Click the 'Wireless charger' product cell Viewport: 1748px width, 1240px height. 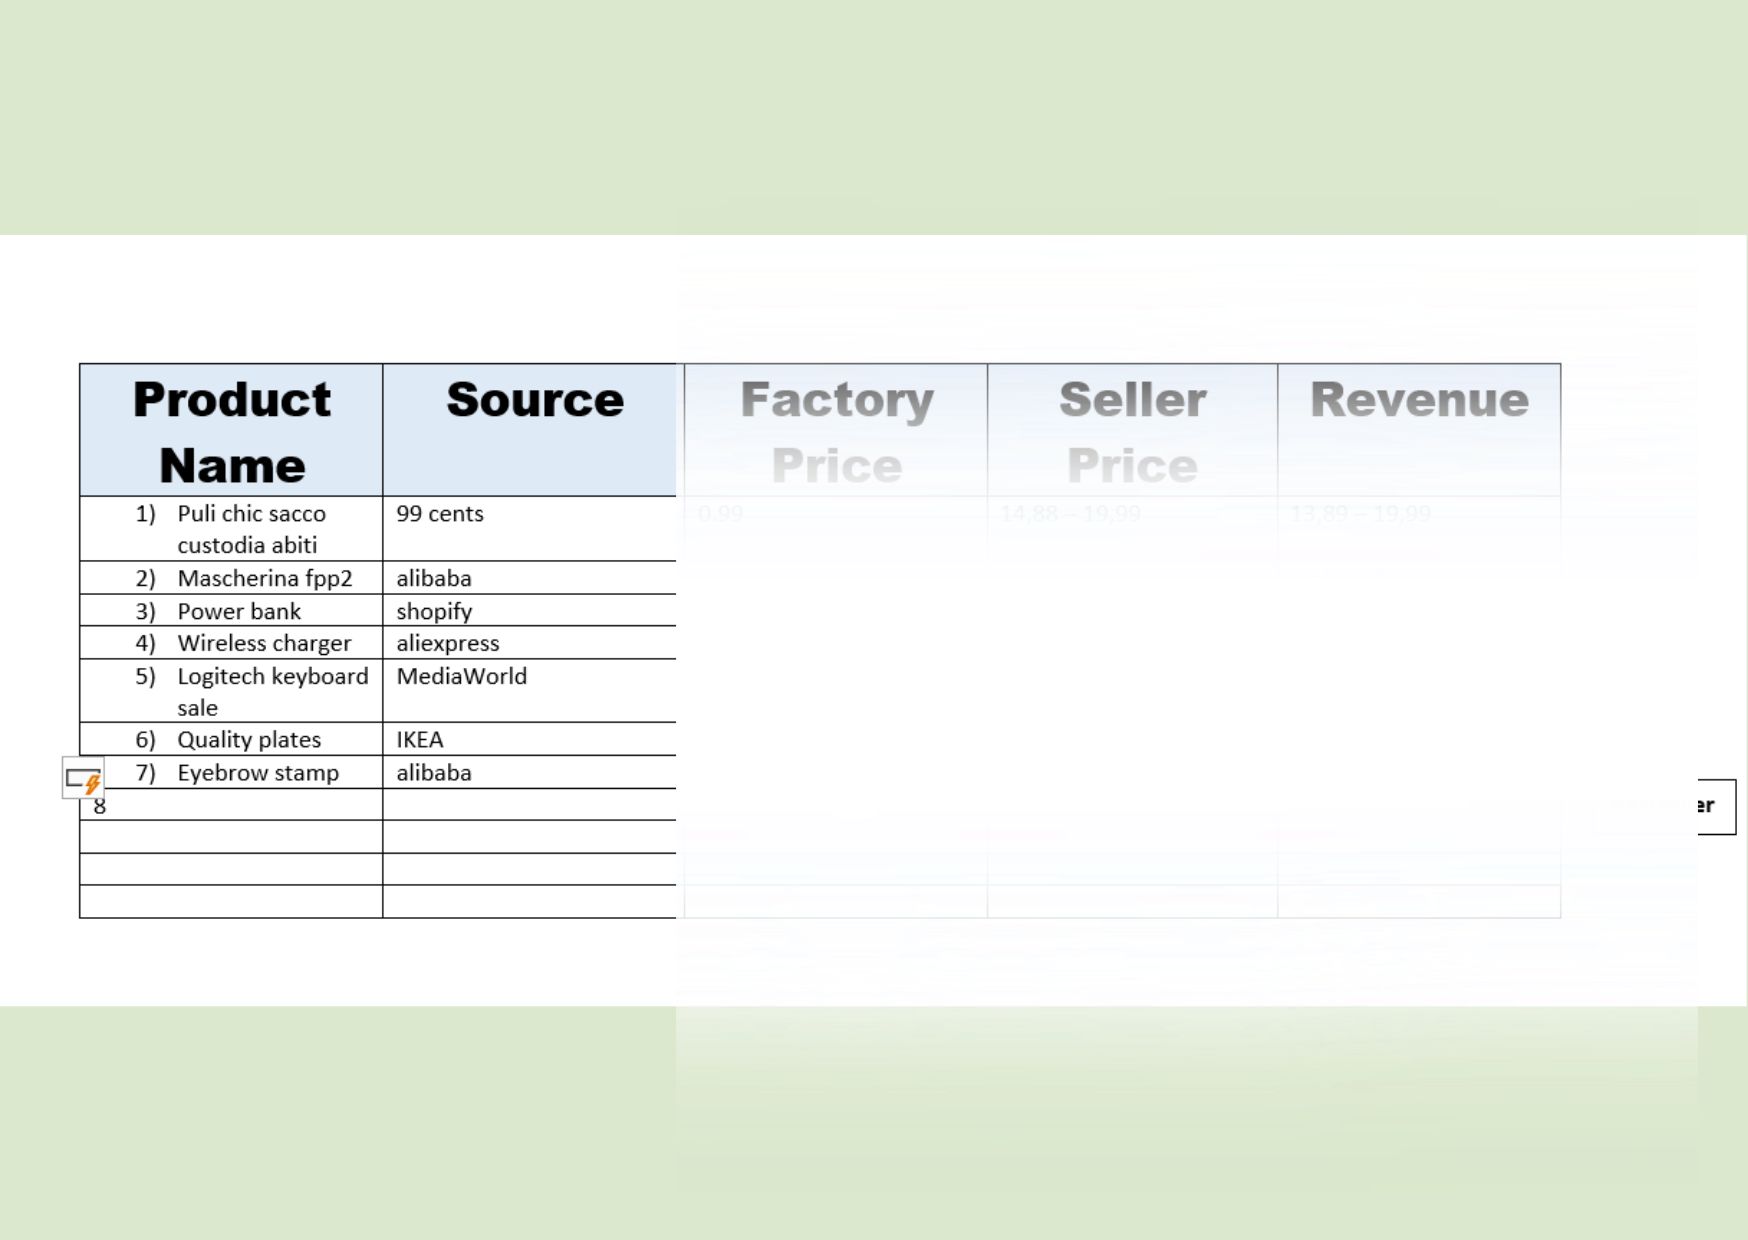point(264,644)
